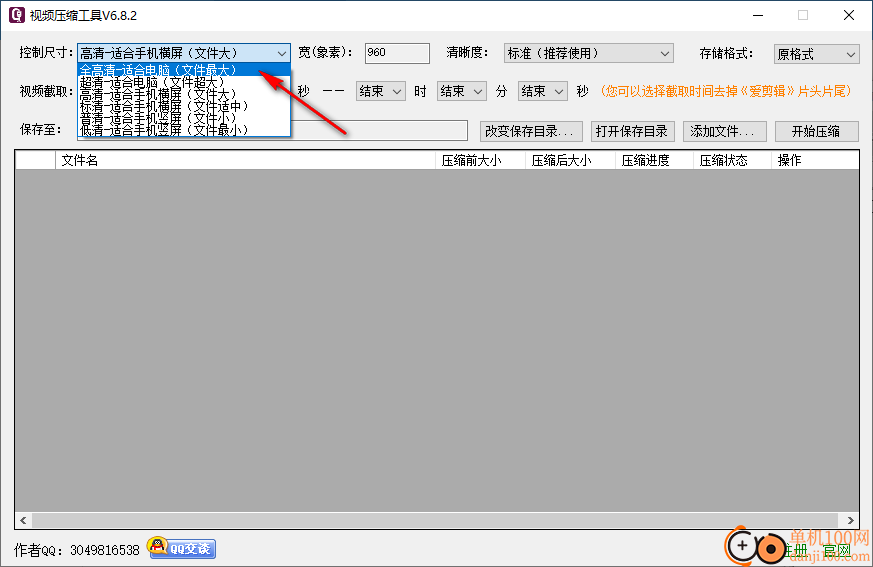This screenshot has height=567, width=873.
Task: Start compression with 开始压缩 button
Action: pos(817,131)
